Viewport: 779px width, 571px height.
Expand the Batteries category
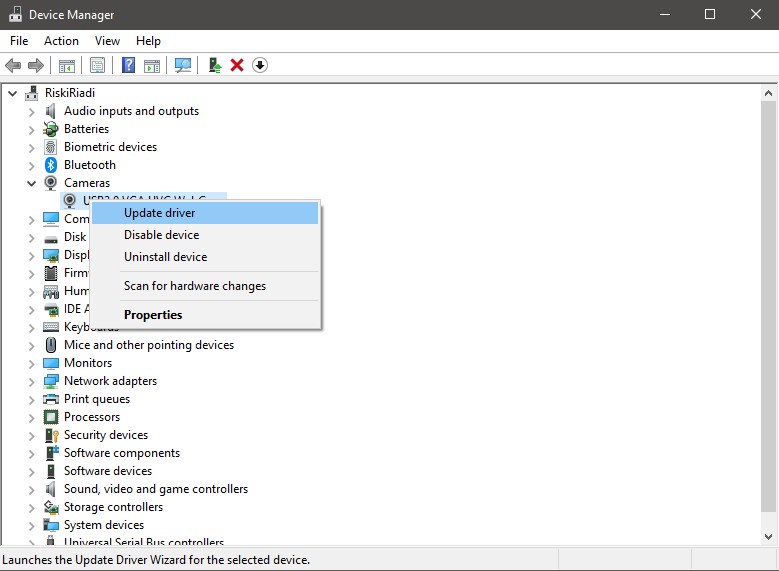[31, 129]
